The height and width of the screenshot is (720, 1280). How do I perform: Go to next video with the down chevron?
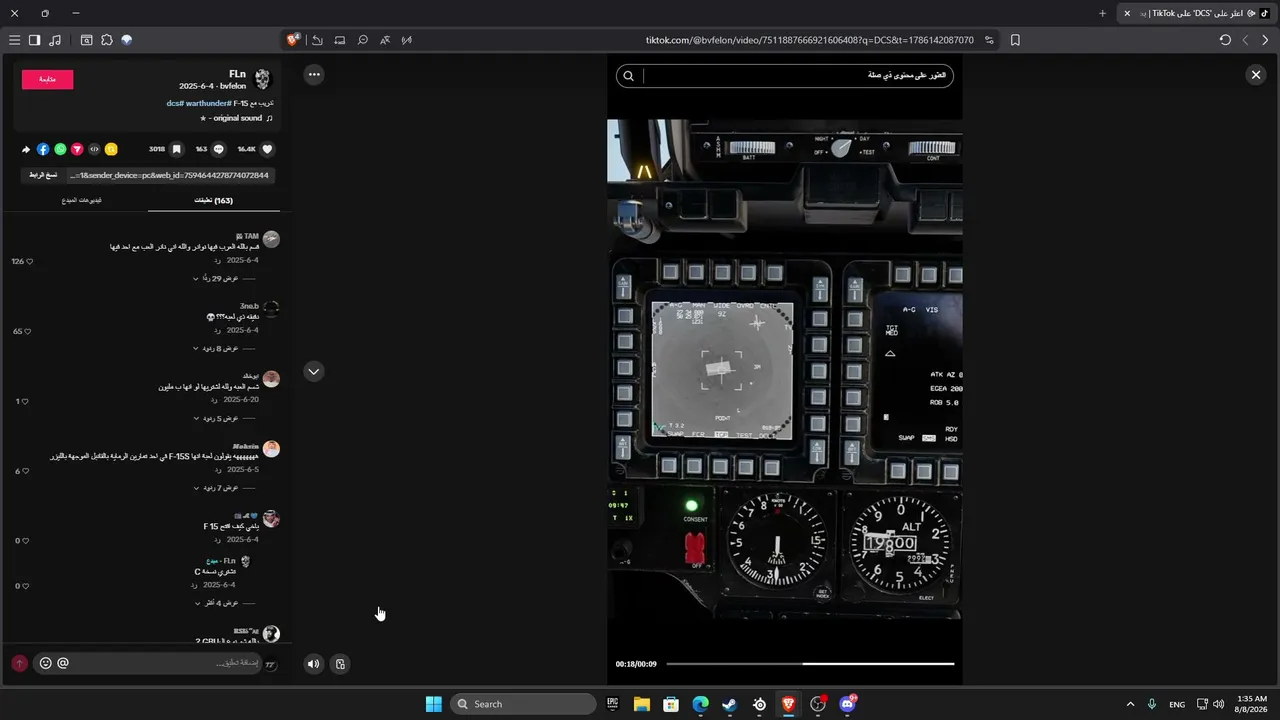pos(314,371)
